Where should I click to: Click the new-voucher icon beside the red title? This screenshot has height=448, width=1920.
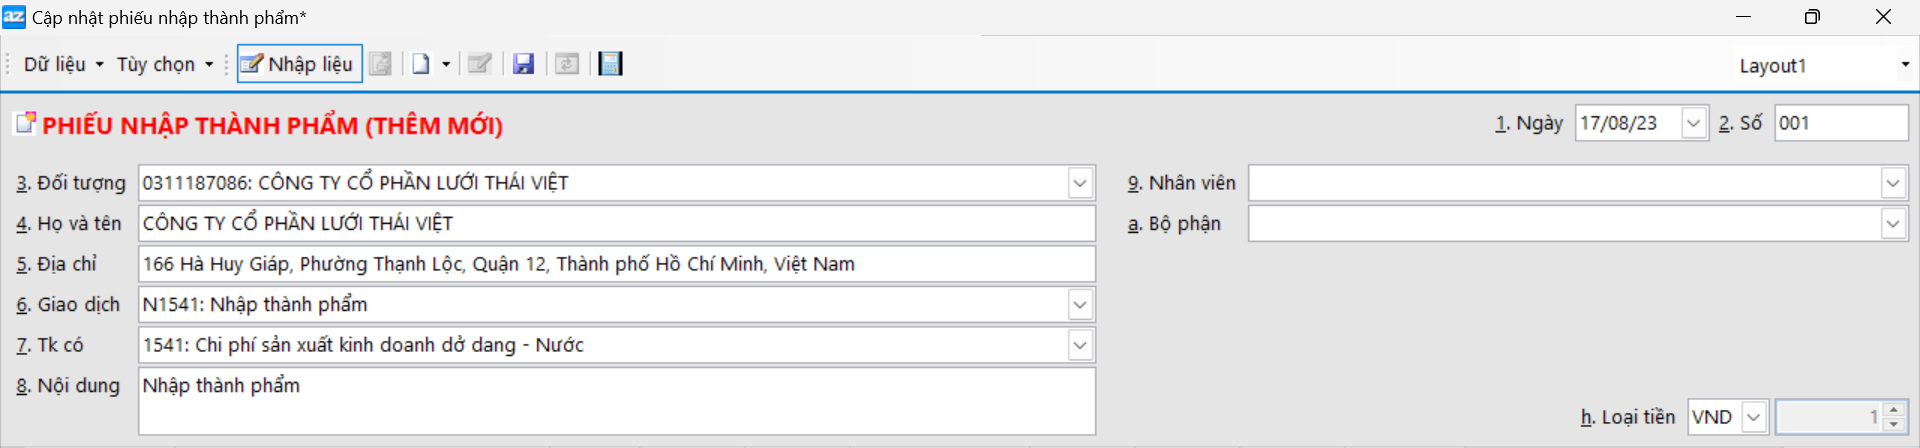pos(25,124)
